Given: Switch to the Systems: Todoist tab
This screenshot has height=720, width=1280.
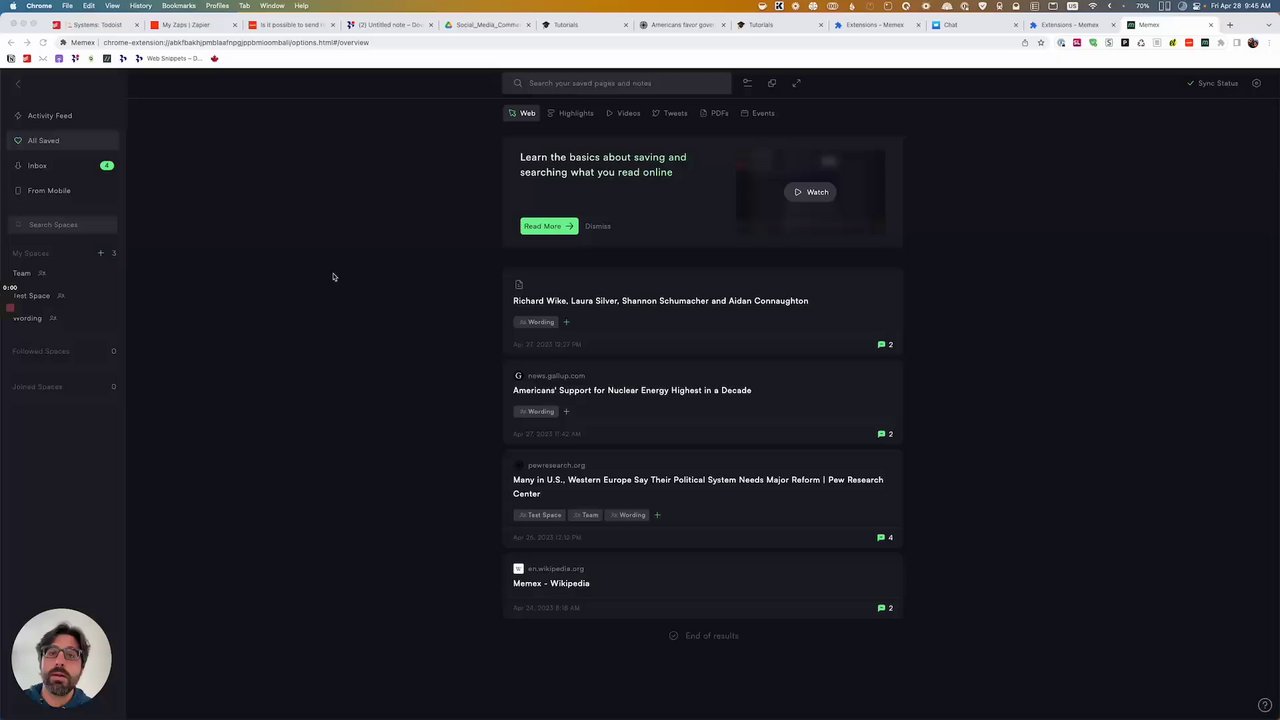Looking at the screenshot, I should point(97,25).
